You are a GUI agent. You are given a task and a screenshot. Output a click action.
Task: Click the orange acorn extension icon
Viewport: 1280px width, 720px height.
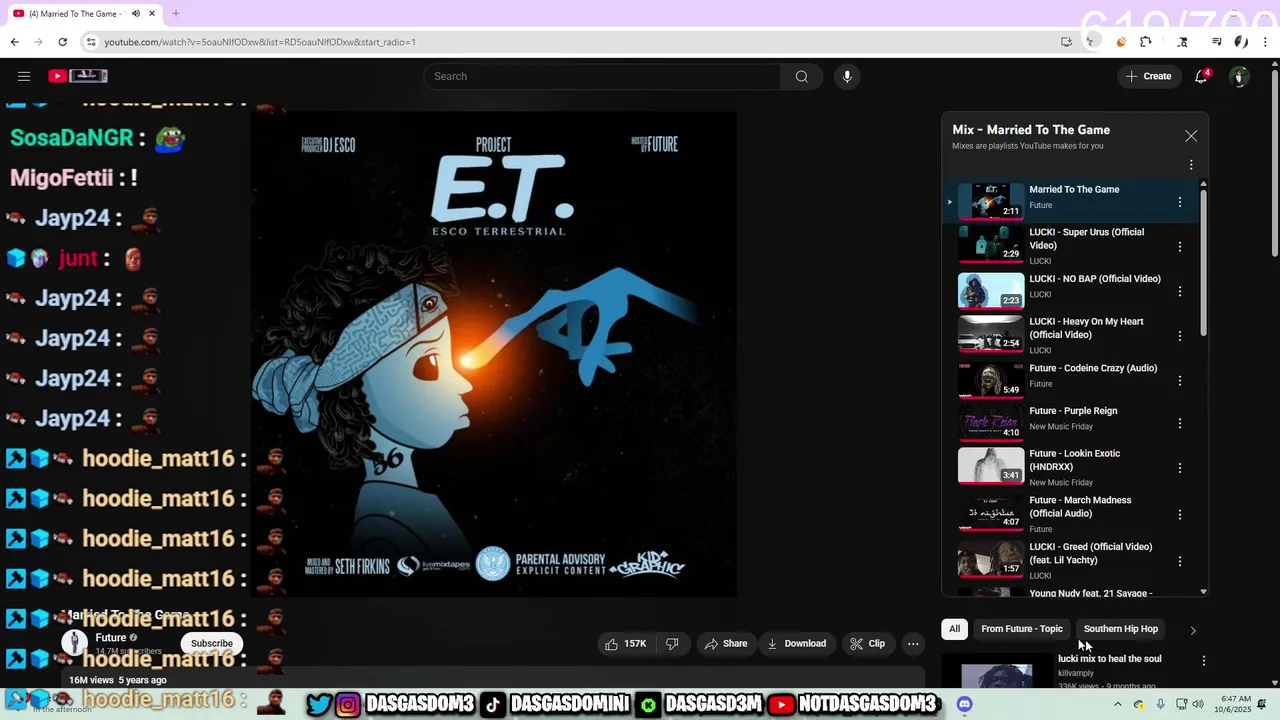coord(1120,42)
